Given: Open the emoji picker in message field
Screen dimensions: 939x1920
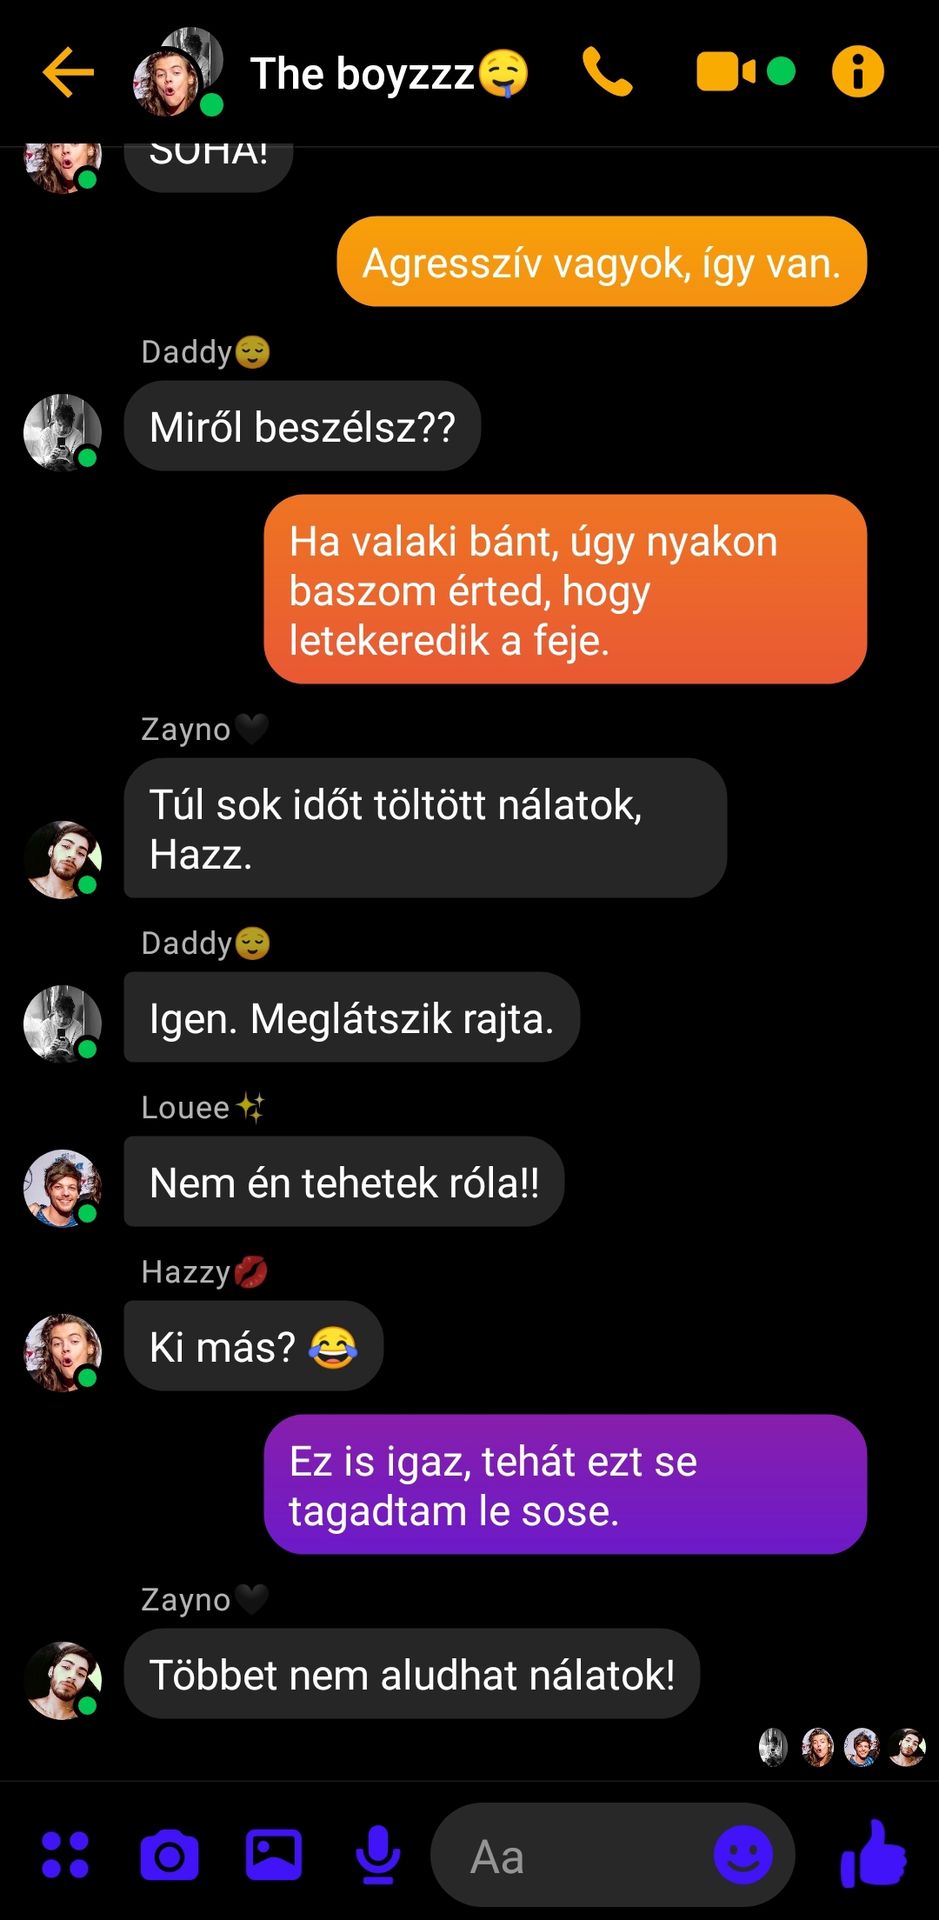Looking at the screenshot, I should click(x=743, y=1855).
